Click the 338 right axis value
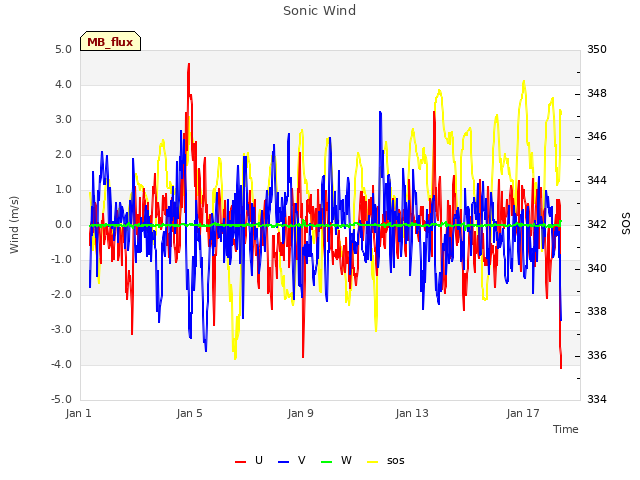 coord(597,311)
